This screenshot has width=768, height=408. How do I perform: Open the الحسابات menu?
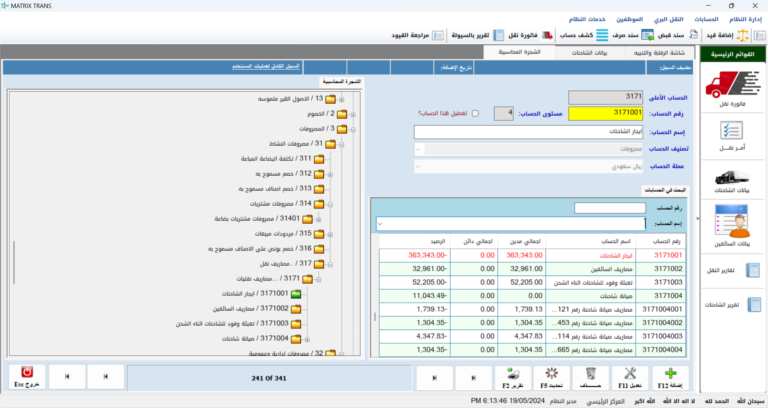(706, 19)
